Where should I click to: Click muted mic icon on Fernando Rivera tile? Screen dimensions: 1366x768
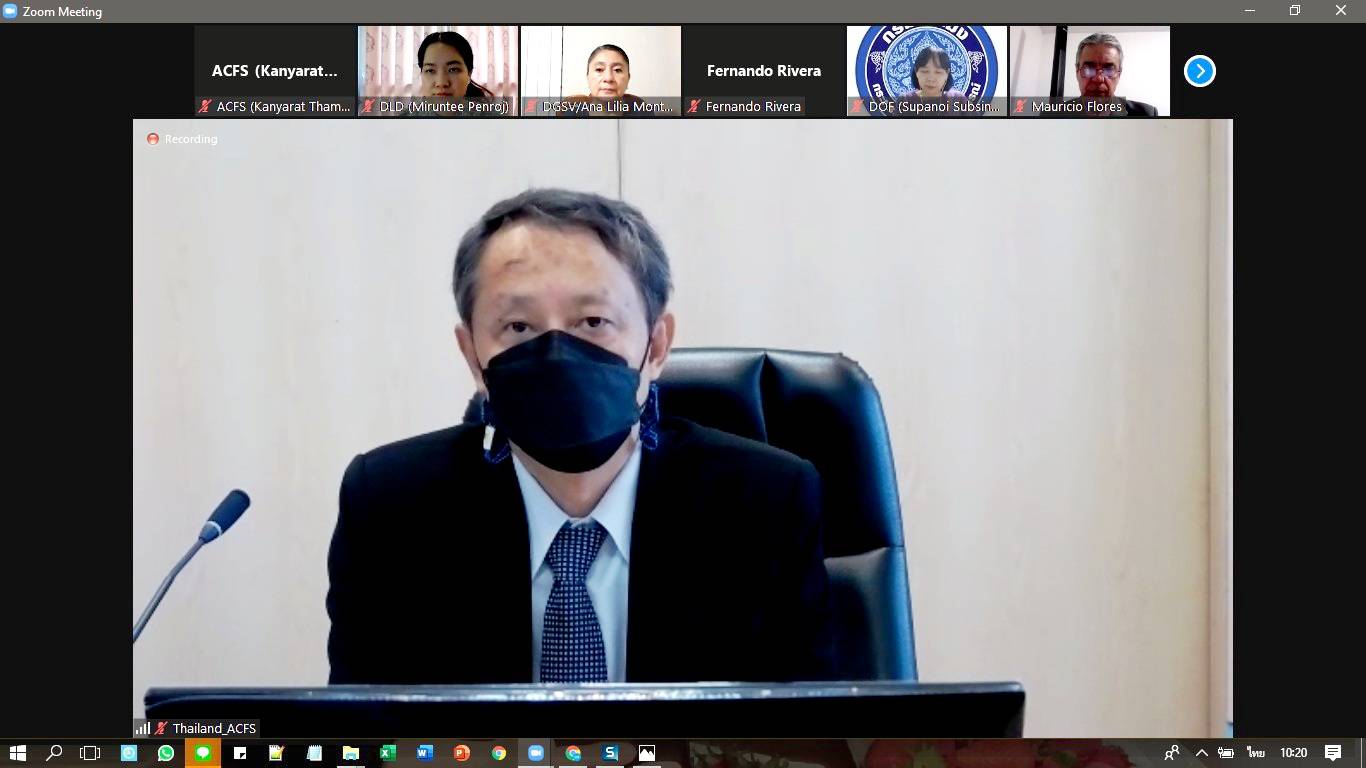[694, 106]
